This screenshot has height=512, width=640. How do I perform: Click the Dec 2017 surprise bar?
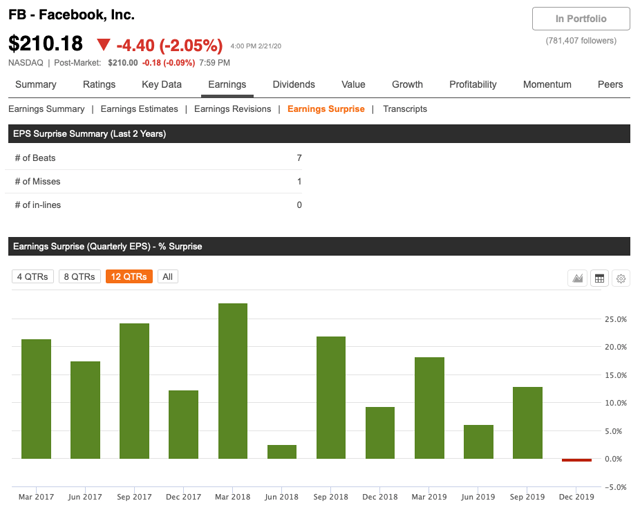click(184, 424)
